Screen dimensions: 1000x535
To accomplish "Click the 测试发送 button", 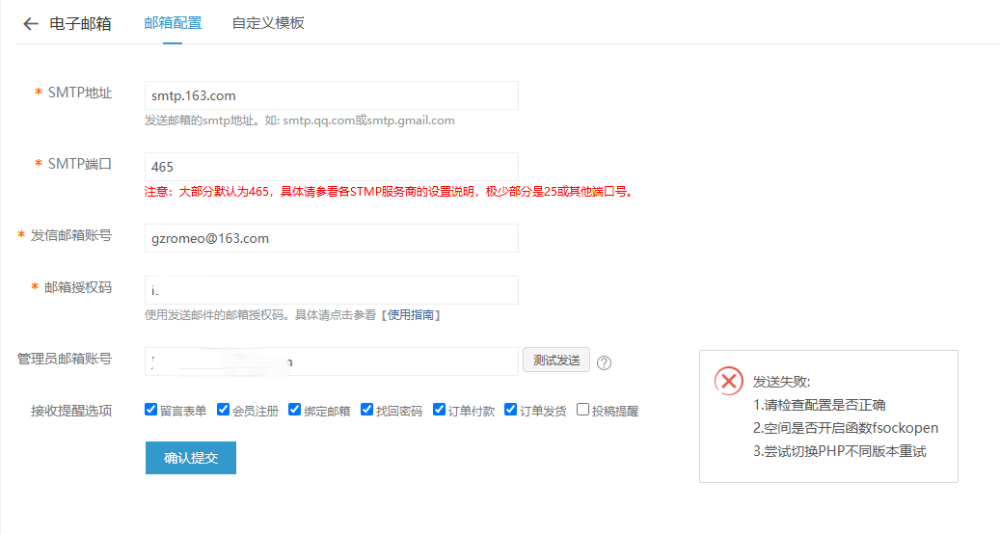I will coord(556,360).
